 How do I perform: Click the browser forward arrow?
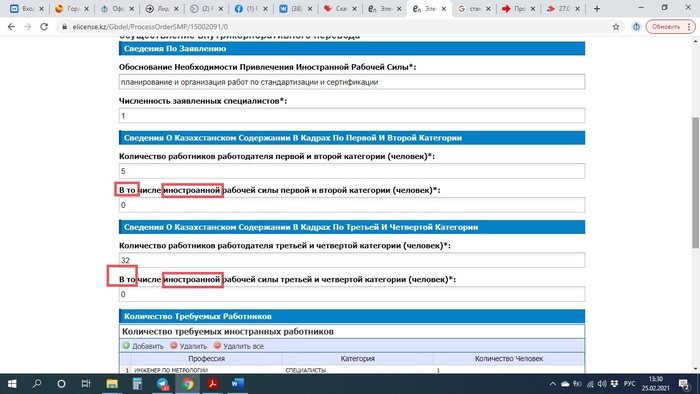pos(28,27)
